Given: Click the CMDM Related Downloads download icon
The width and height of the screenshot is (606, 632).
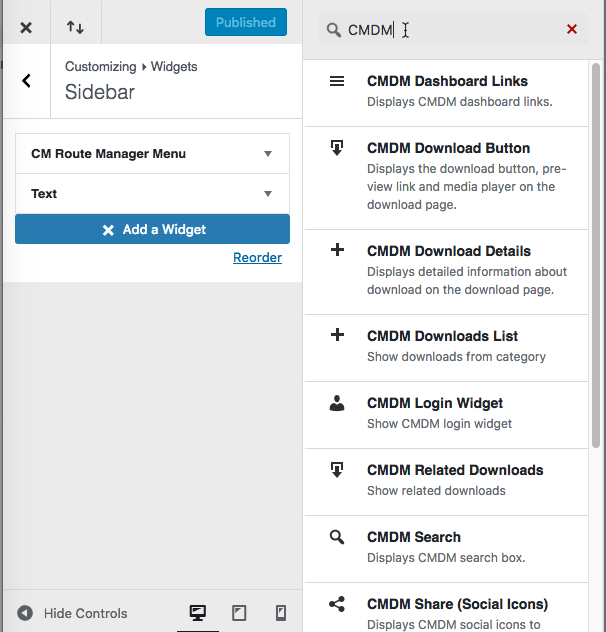Looking at the screenshot, I should pos(337,470).
